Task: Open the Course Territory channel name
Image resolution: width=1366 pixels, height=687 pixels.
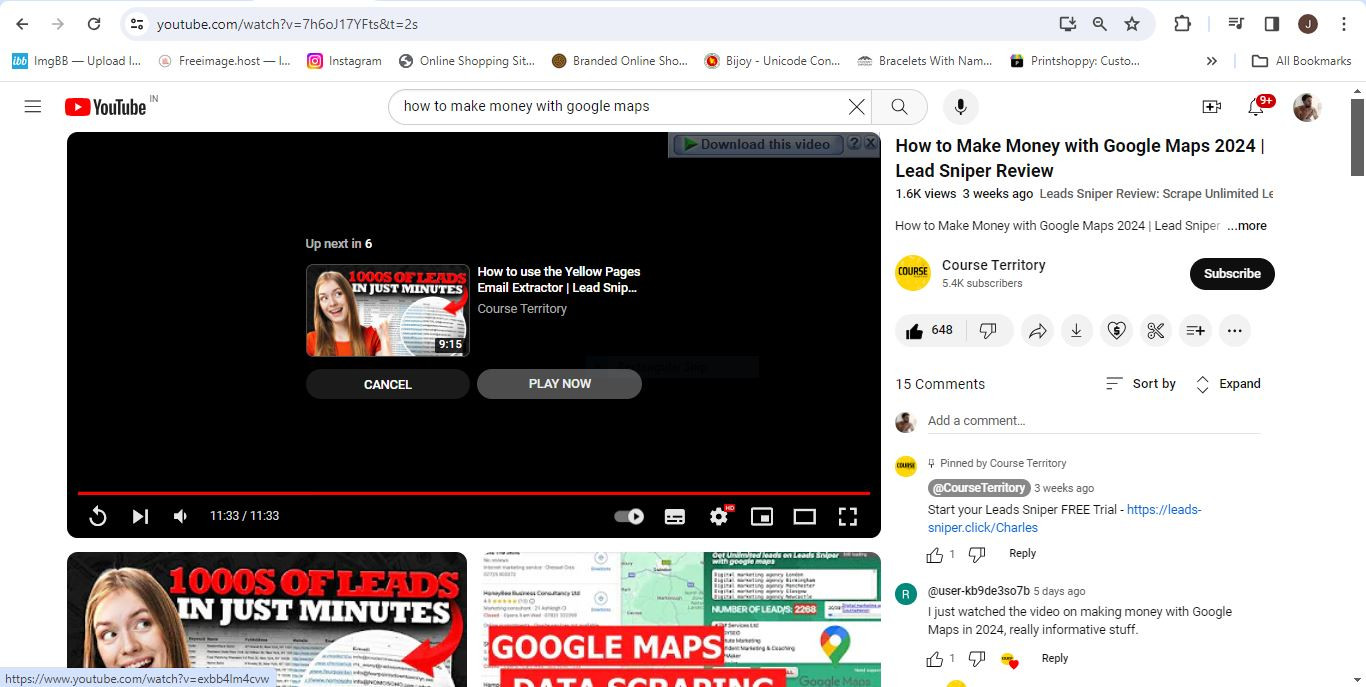Action: tap(993, 265)
